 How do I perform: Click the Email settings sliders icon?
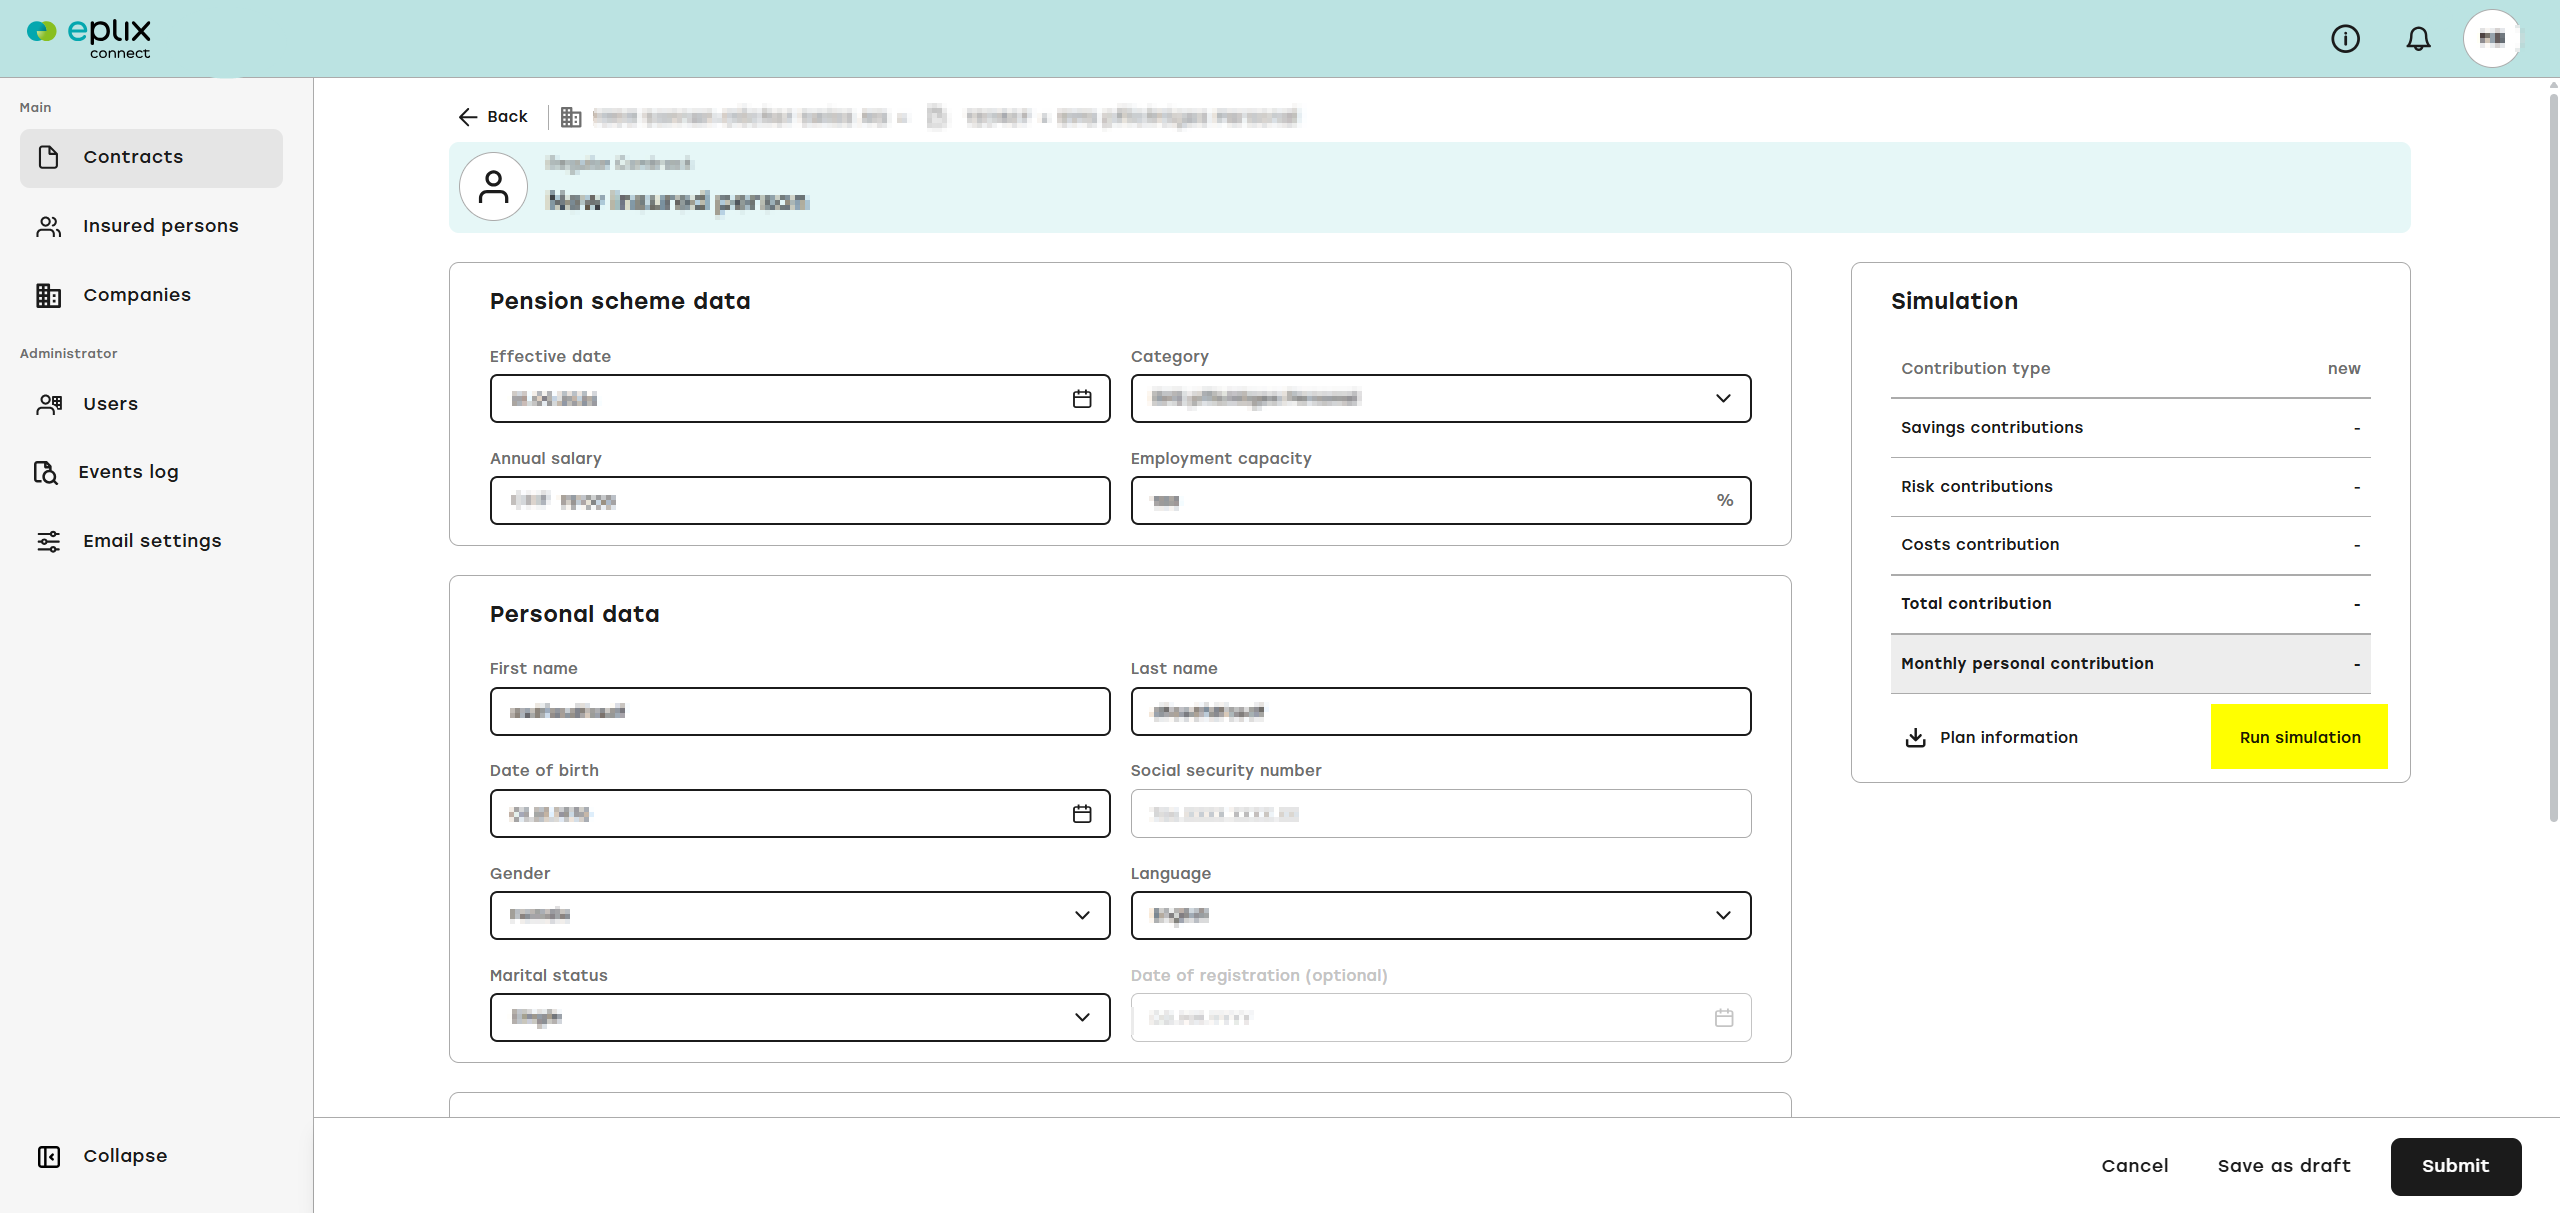(49, 541)
